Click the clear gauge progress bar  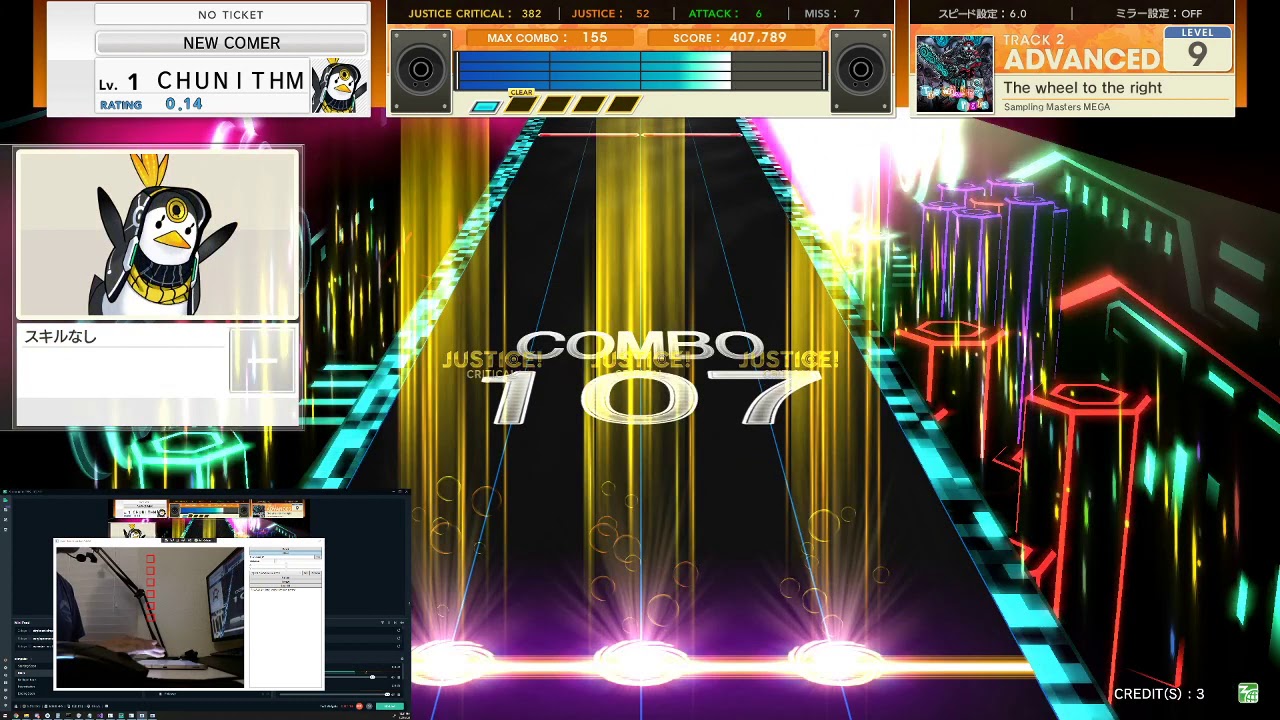[641, 70]
